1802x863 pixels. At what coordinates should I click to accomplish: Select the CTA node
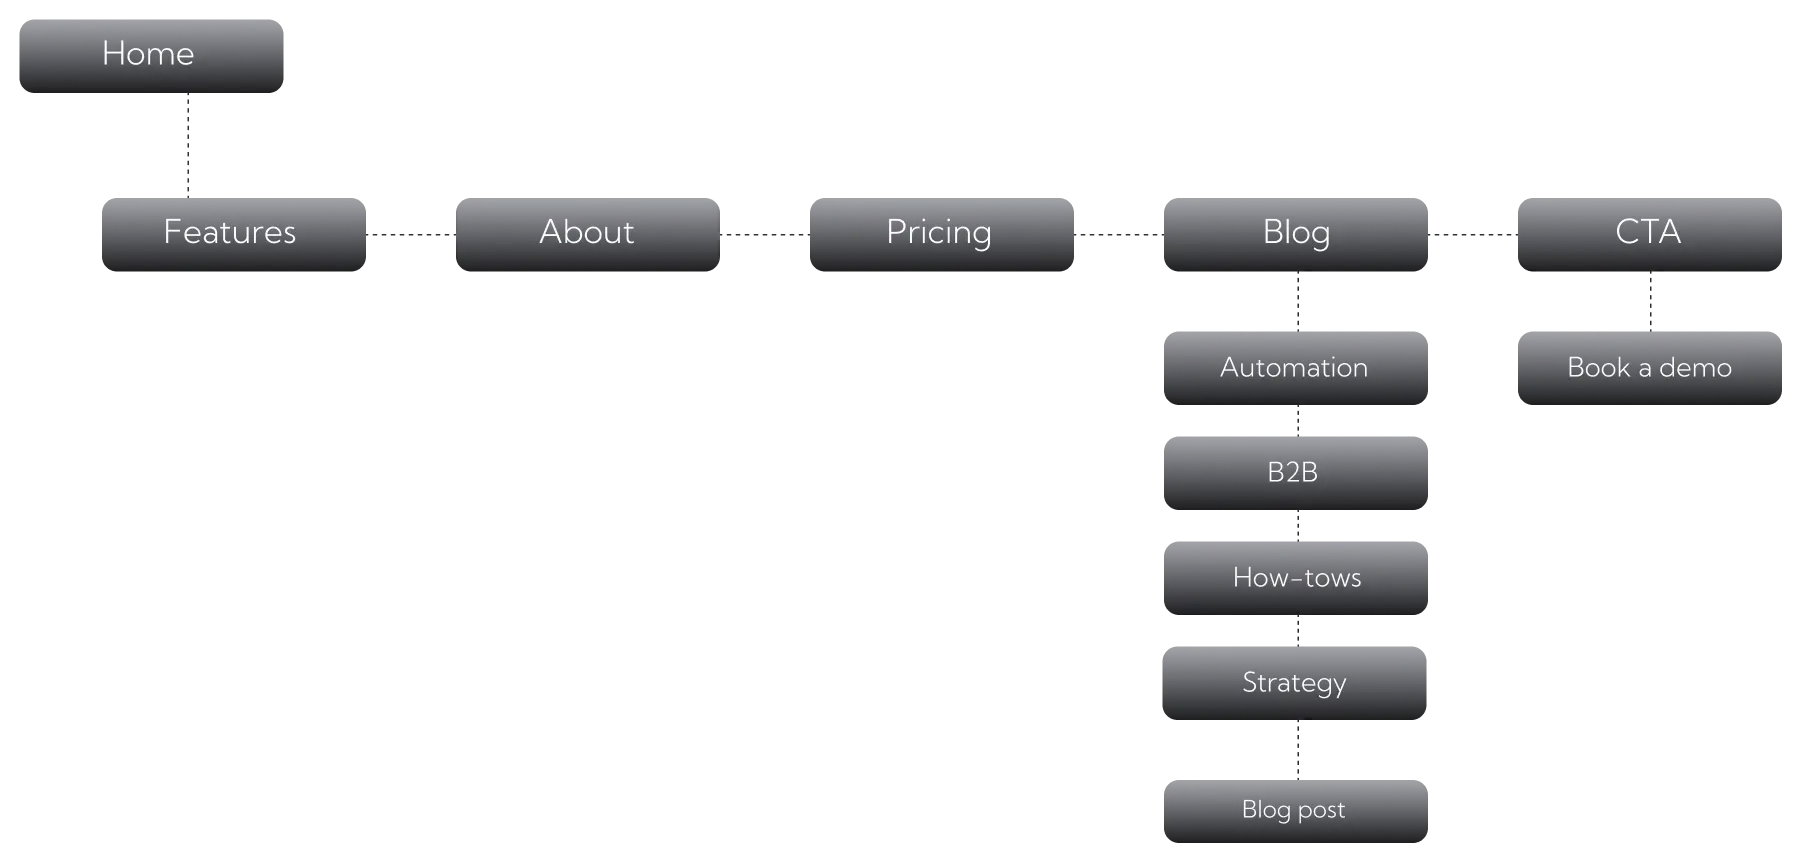pos(1647,232)
